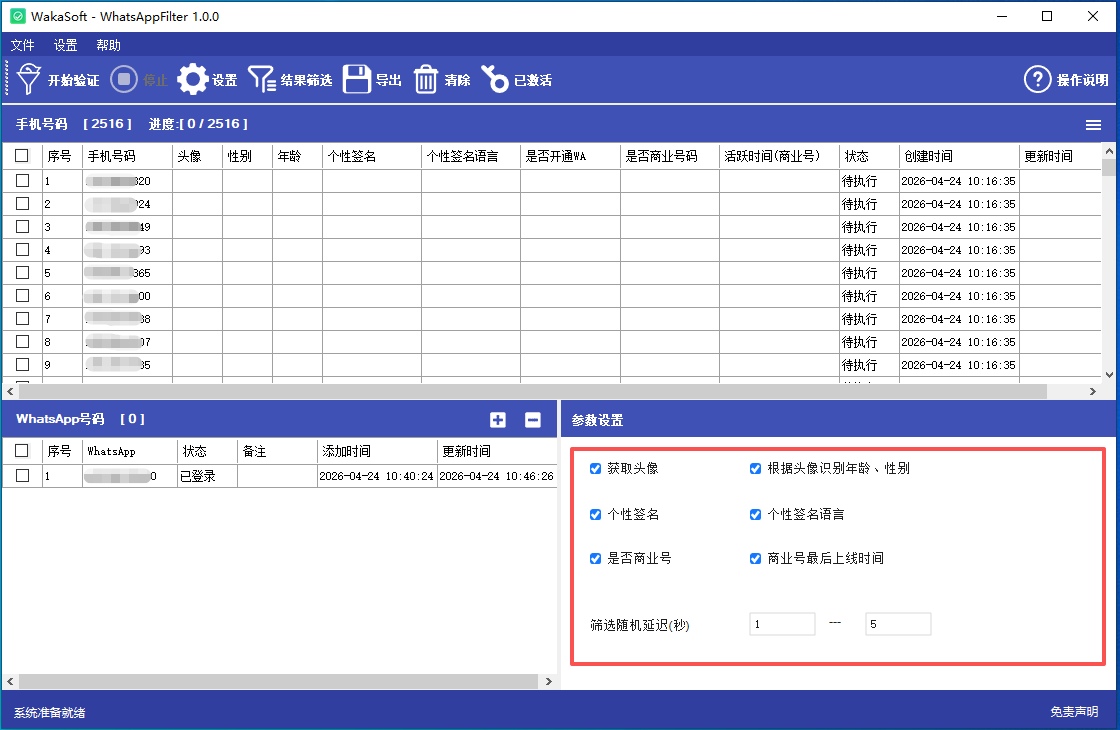The image size is (1120, 730).
Task: Open 结果筛选 result filter icon
Action: [x=262, y=80]
